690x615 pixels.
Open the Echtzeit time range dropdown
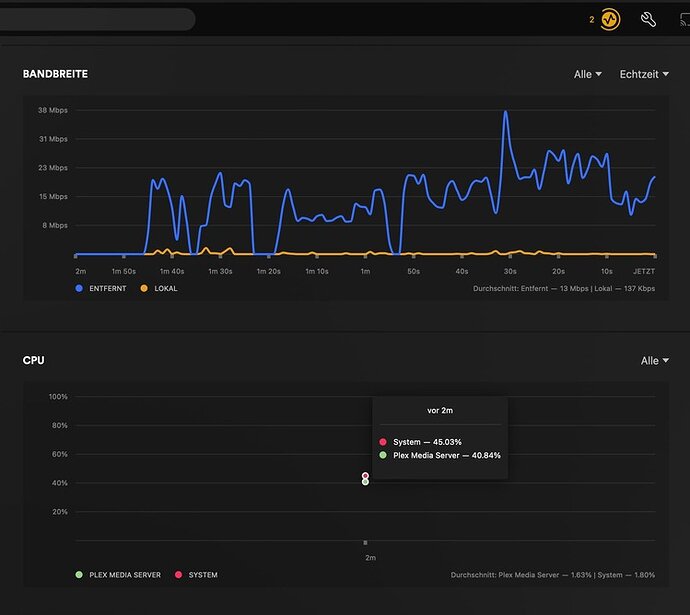[644, 74]
